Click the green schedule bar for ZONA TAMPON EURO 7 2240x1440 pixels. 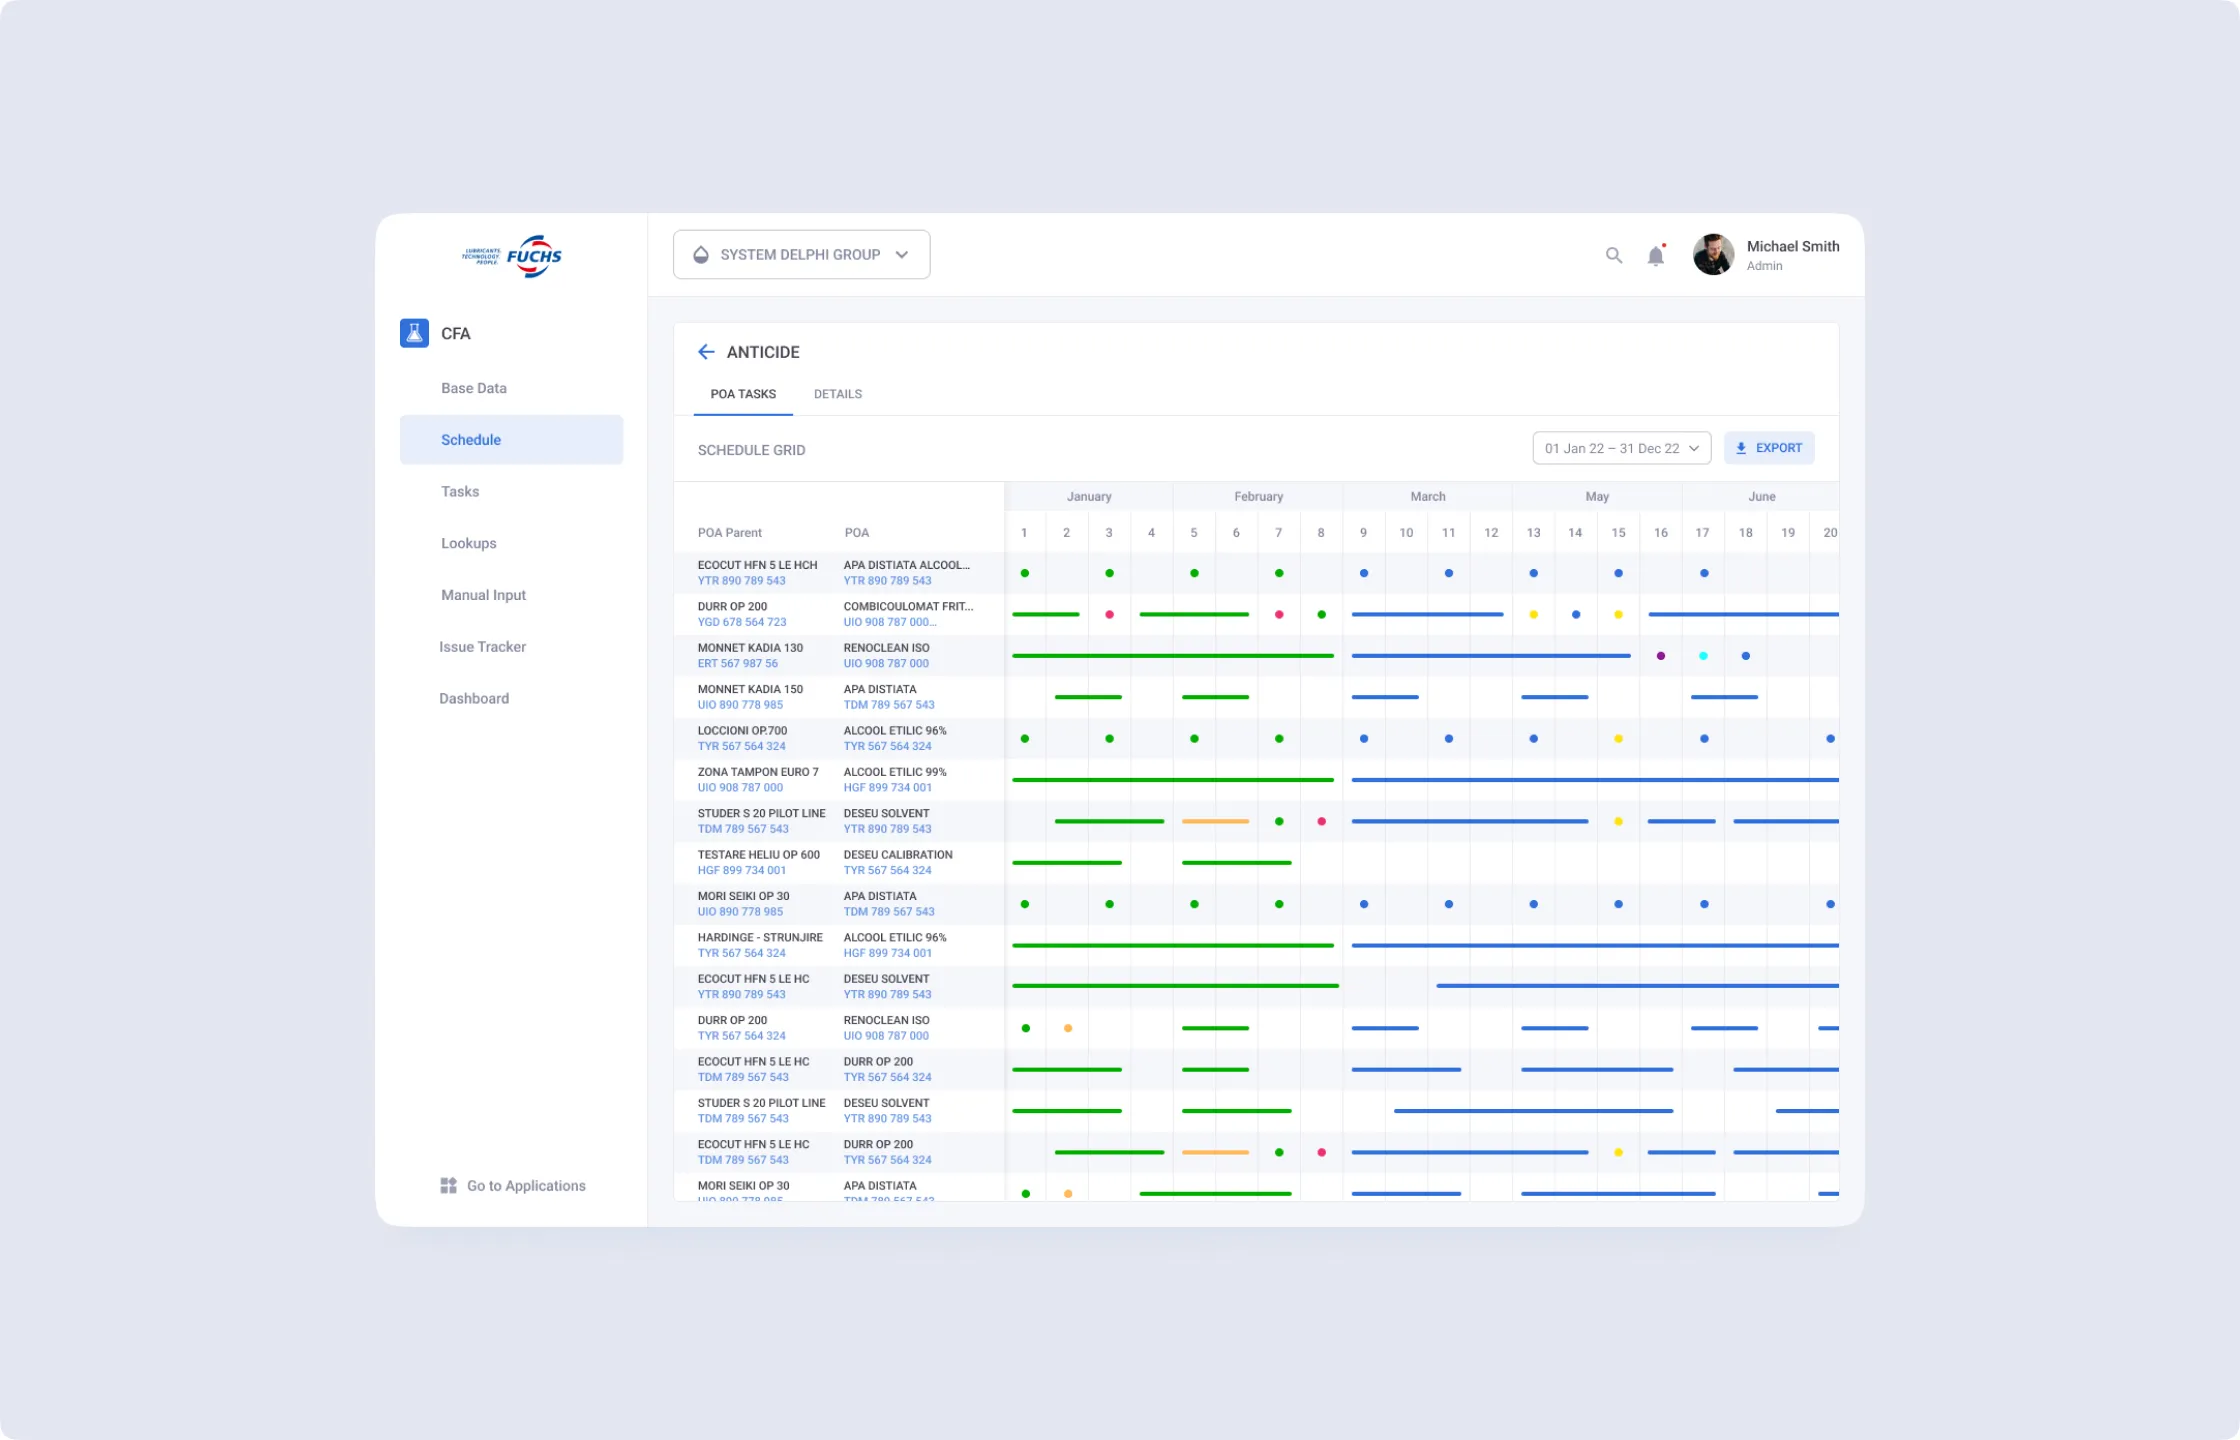click(1170, 779)
